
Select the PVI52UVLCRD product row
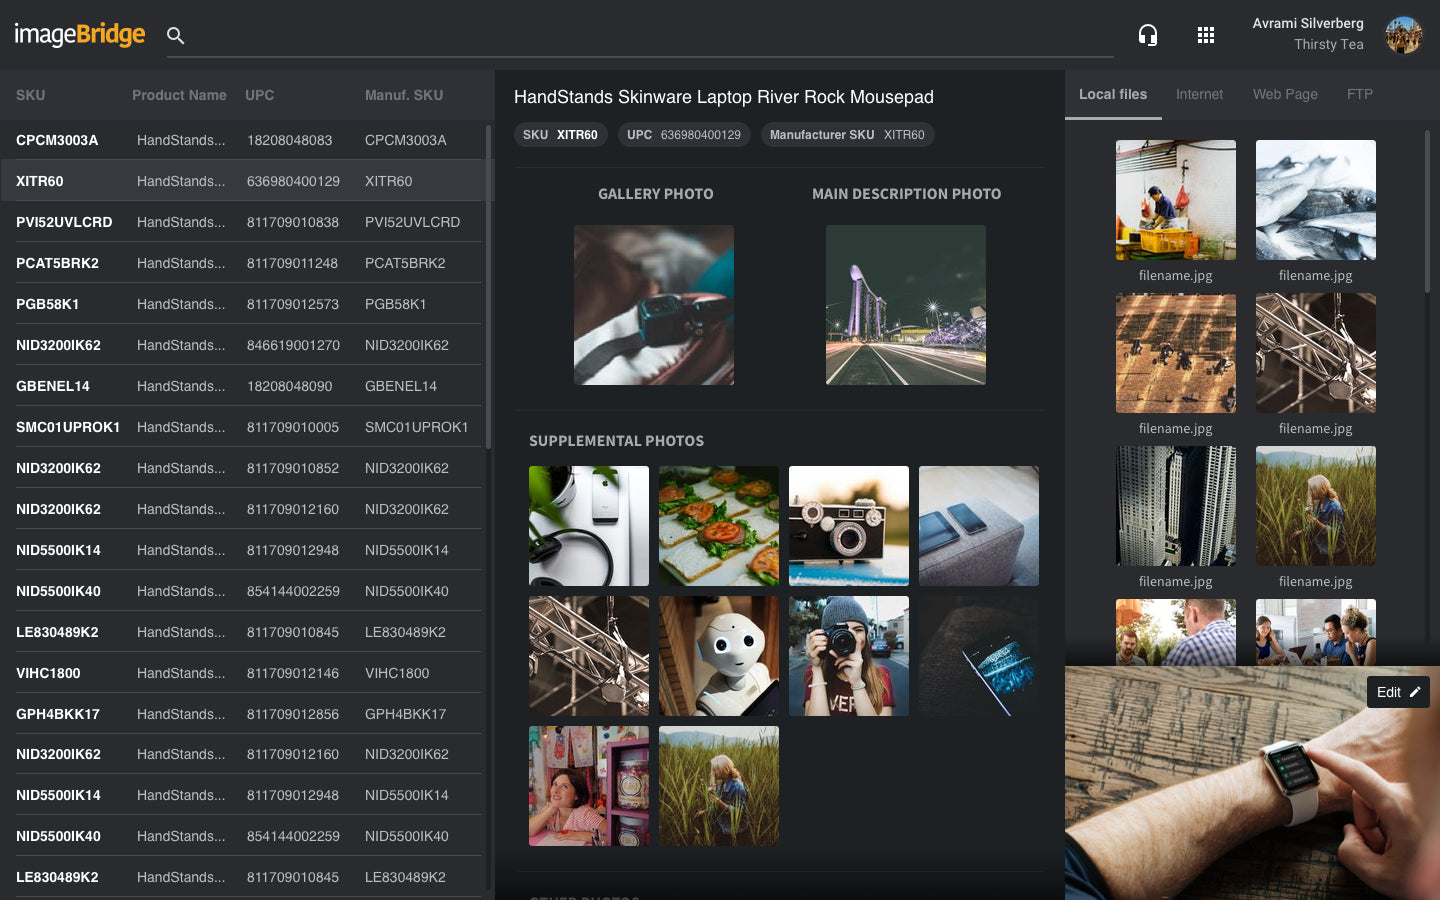pyautogui.click(x=240, y=222)
